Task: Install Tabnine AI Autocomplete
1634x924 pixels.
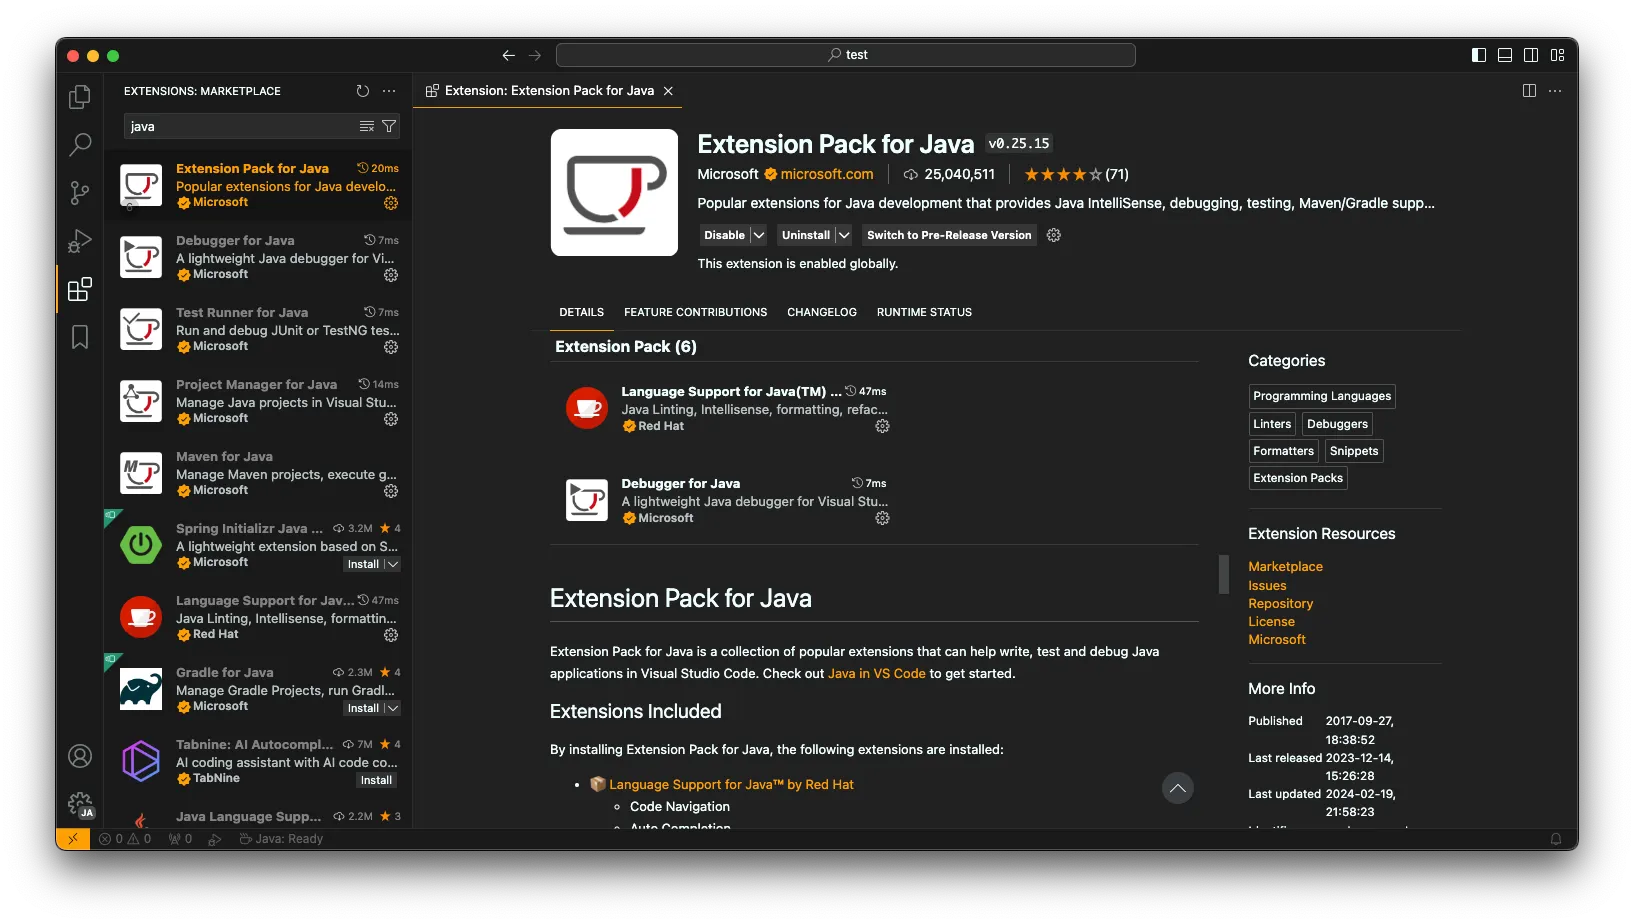Action: [376, 780]
